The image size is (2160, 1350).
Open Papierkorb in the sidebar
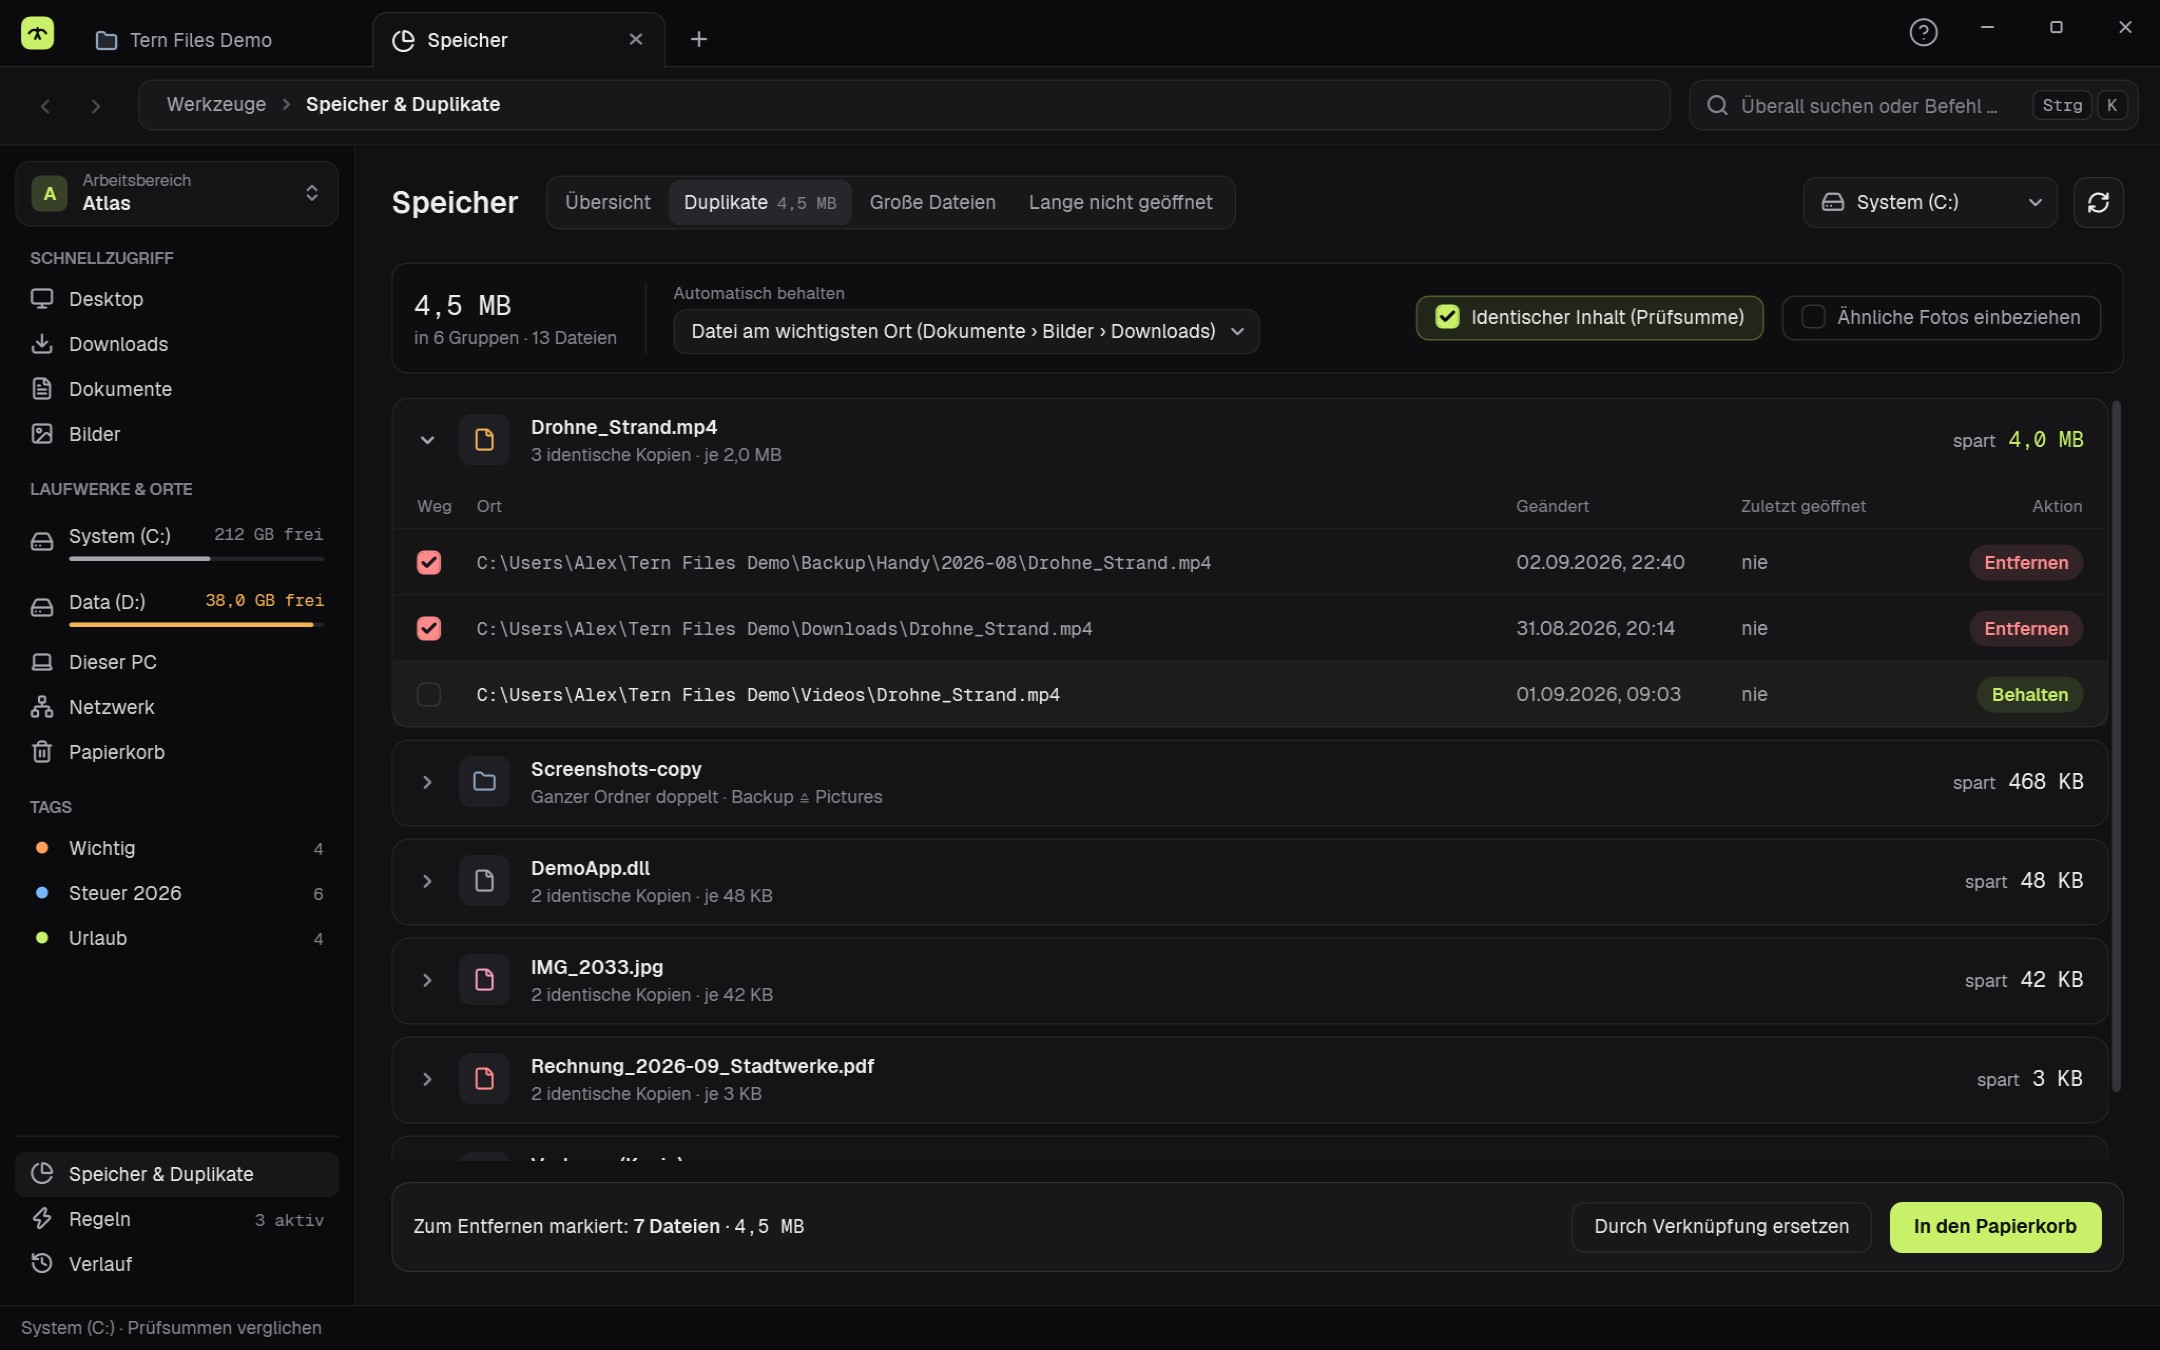(176, 752)
